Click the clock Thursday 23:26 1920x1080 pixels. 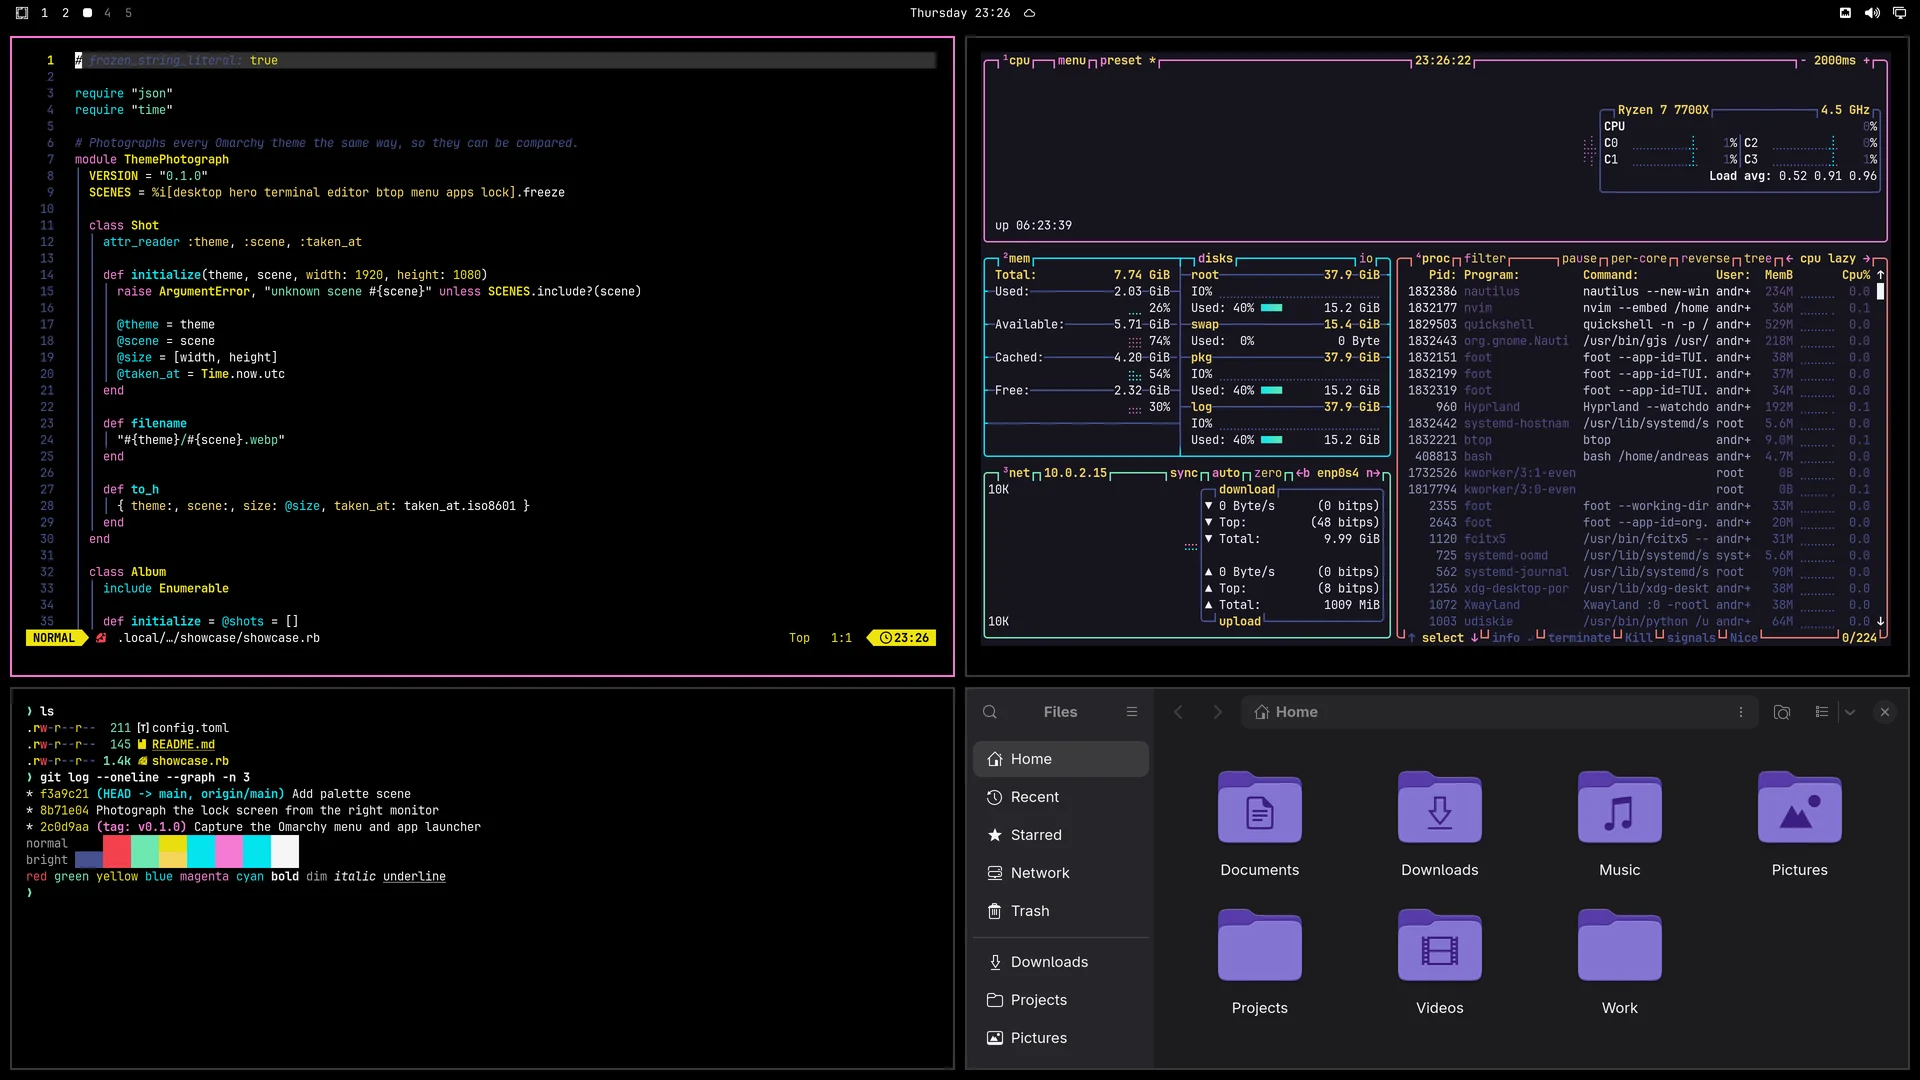click(960, 13)
